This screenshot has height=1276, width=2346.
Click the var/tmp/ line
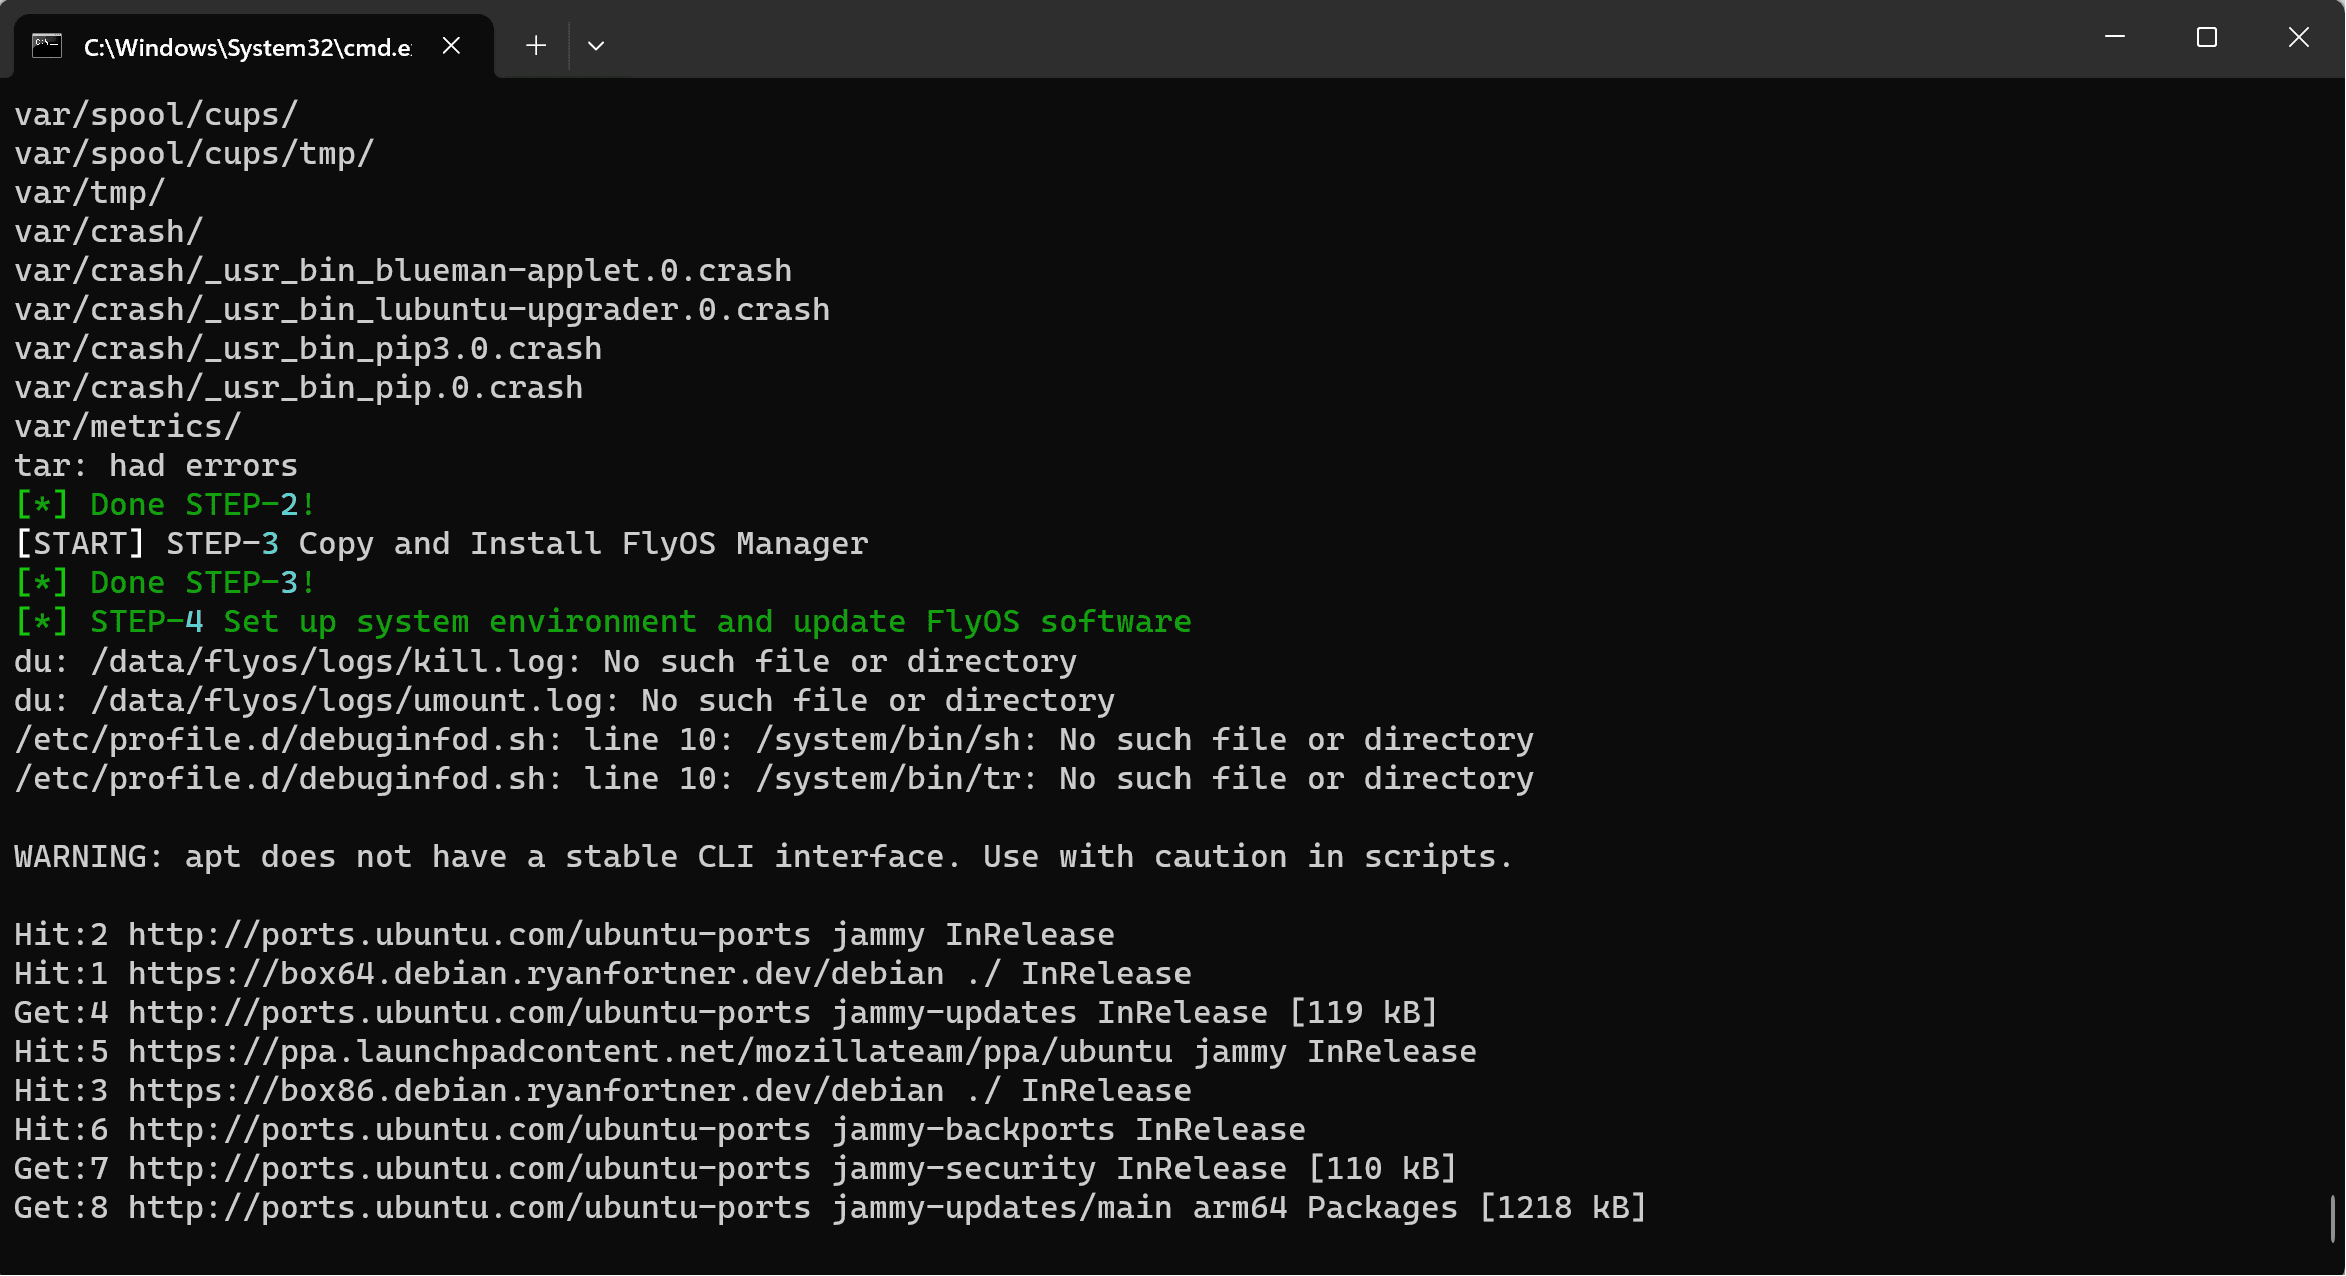90,193
